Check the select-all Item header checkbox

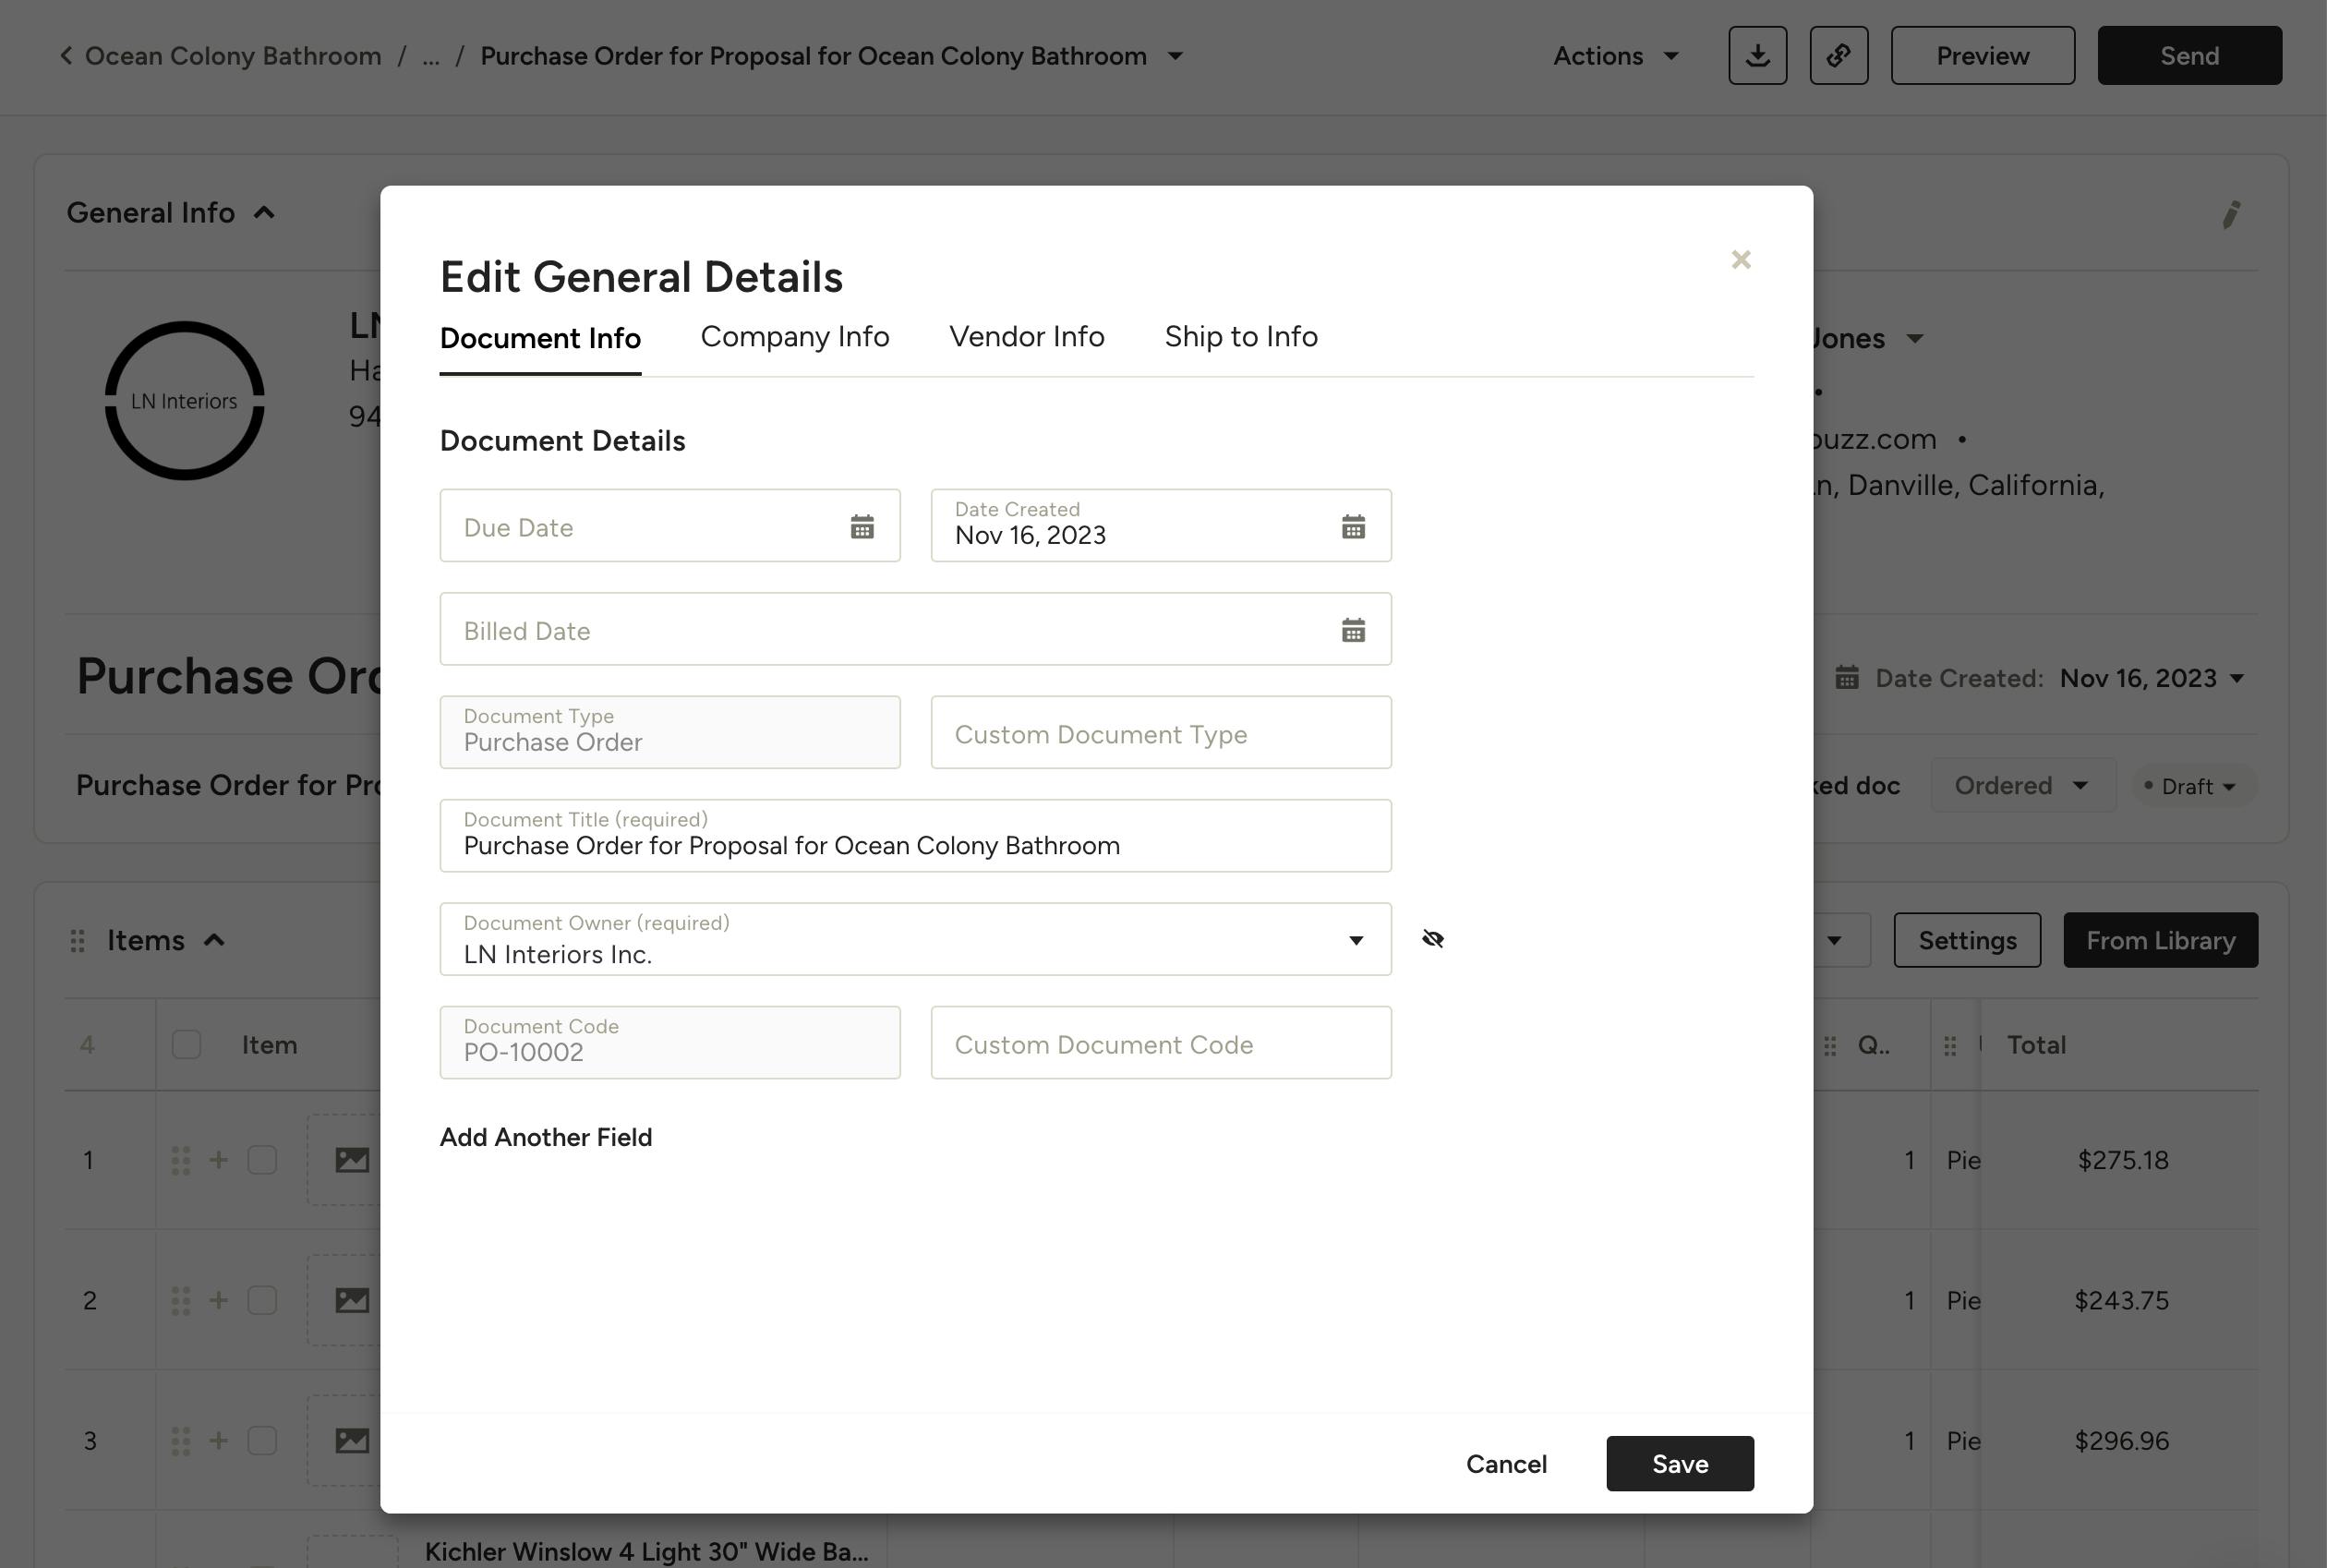pyautogui.click(x=186, y=1045)
